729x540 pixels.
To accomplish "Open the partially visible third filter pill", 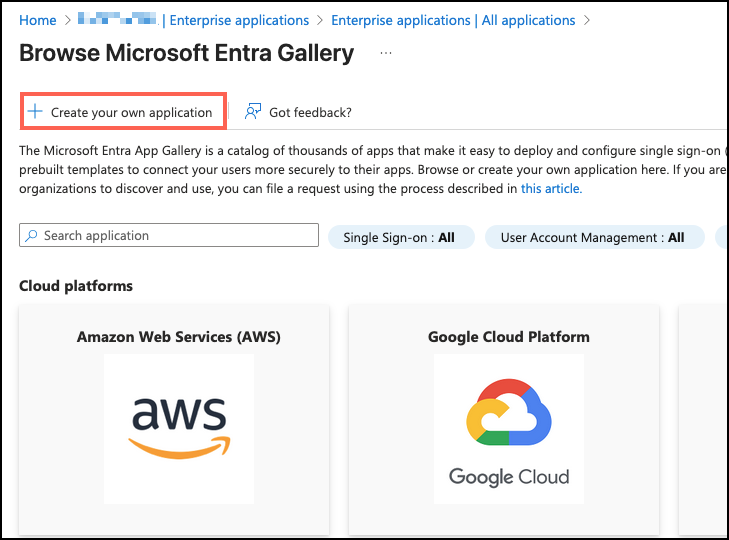I will [720, 237].
